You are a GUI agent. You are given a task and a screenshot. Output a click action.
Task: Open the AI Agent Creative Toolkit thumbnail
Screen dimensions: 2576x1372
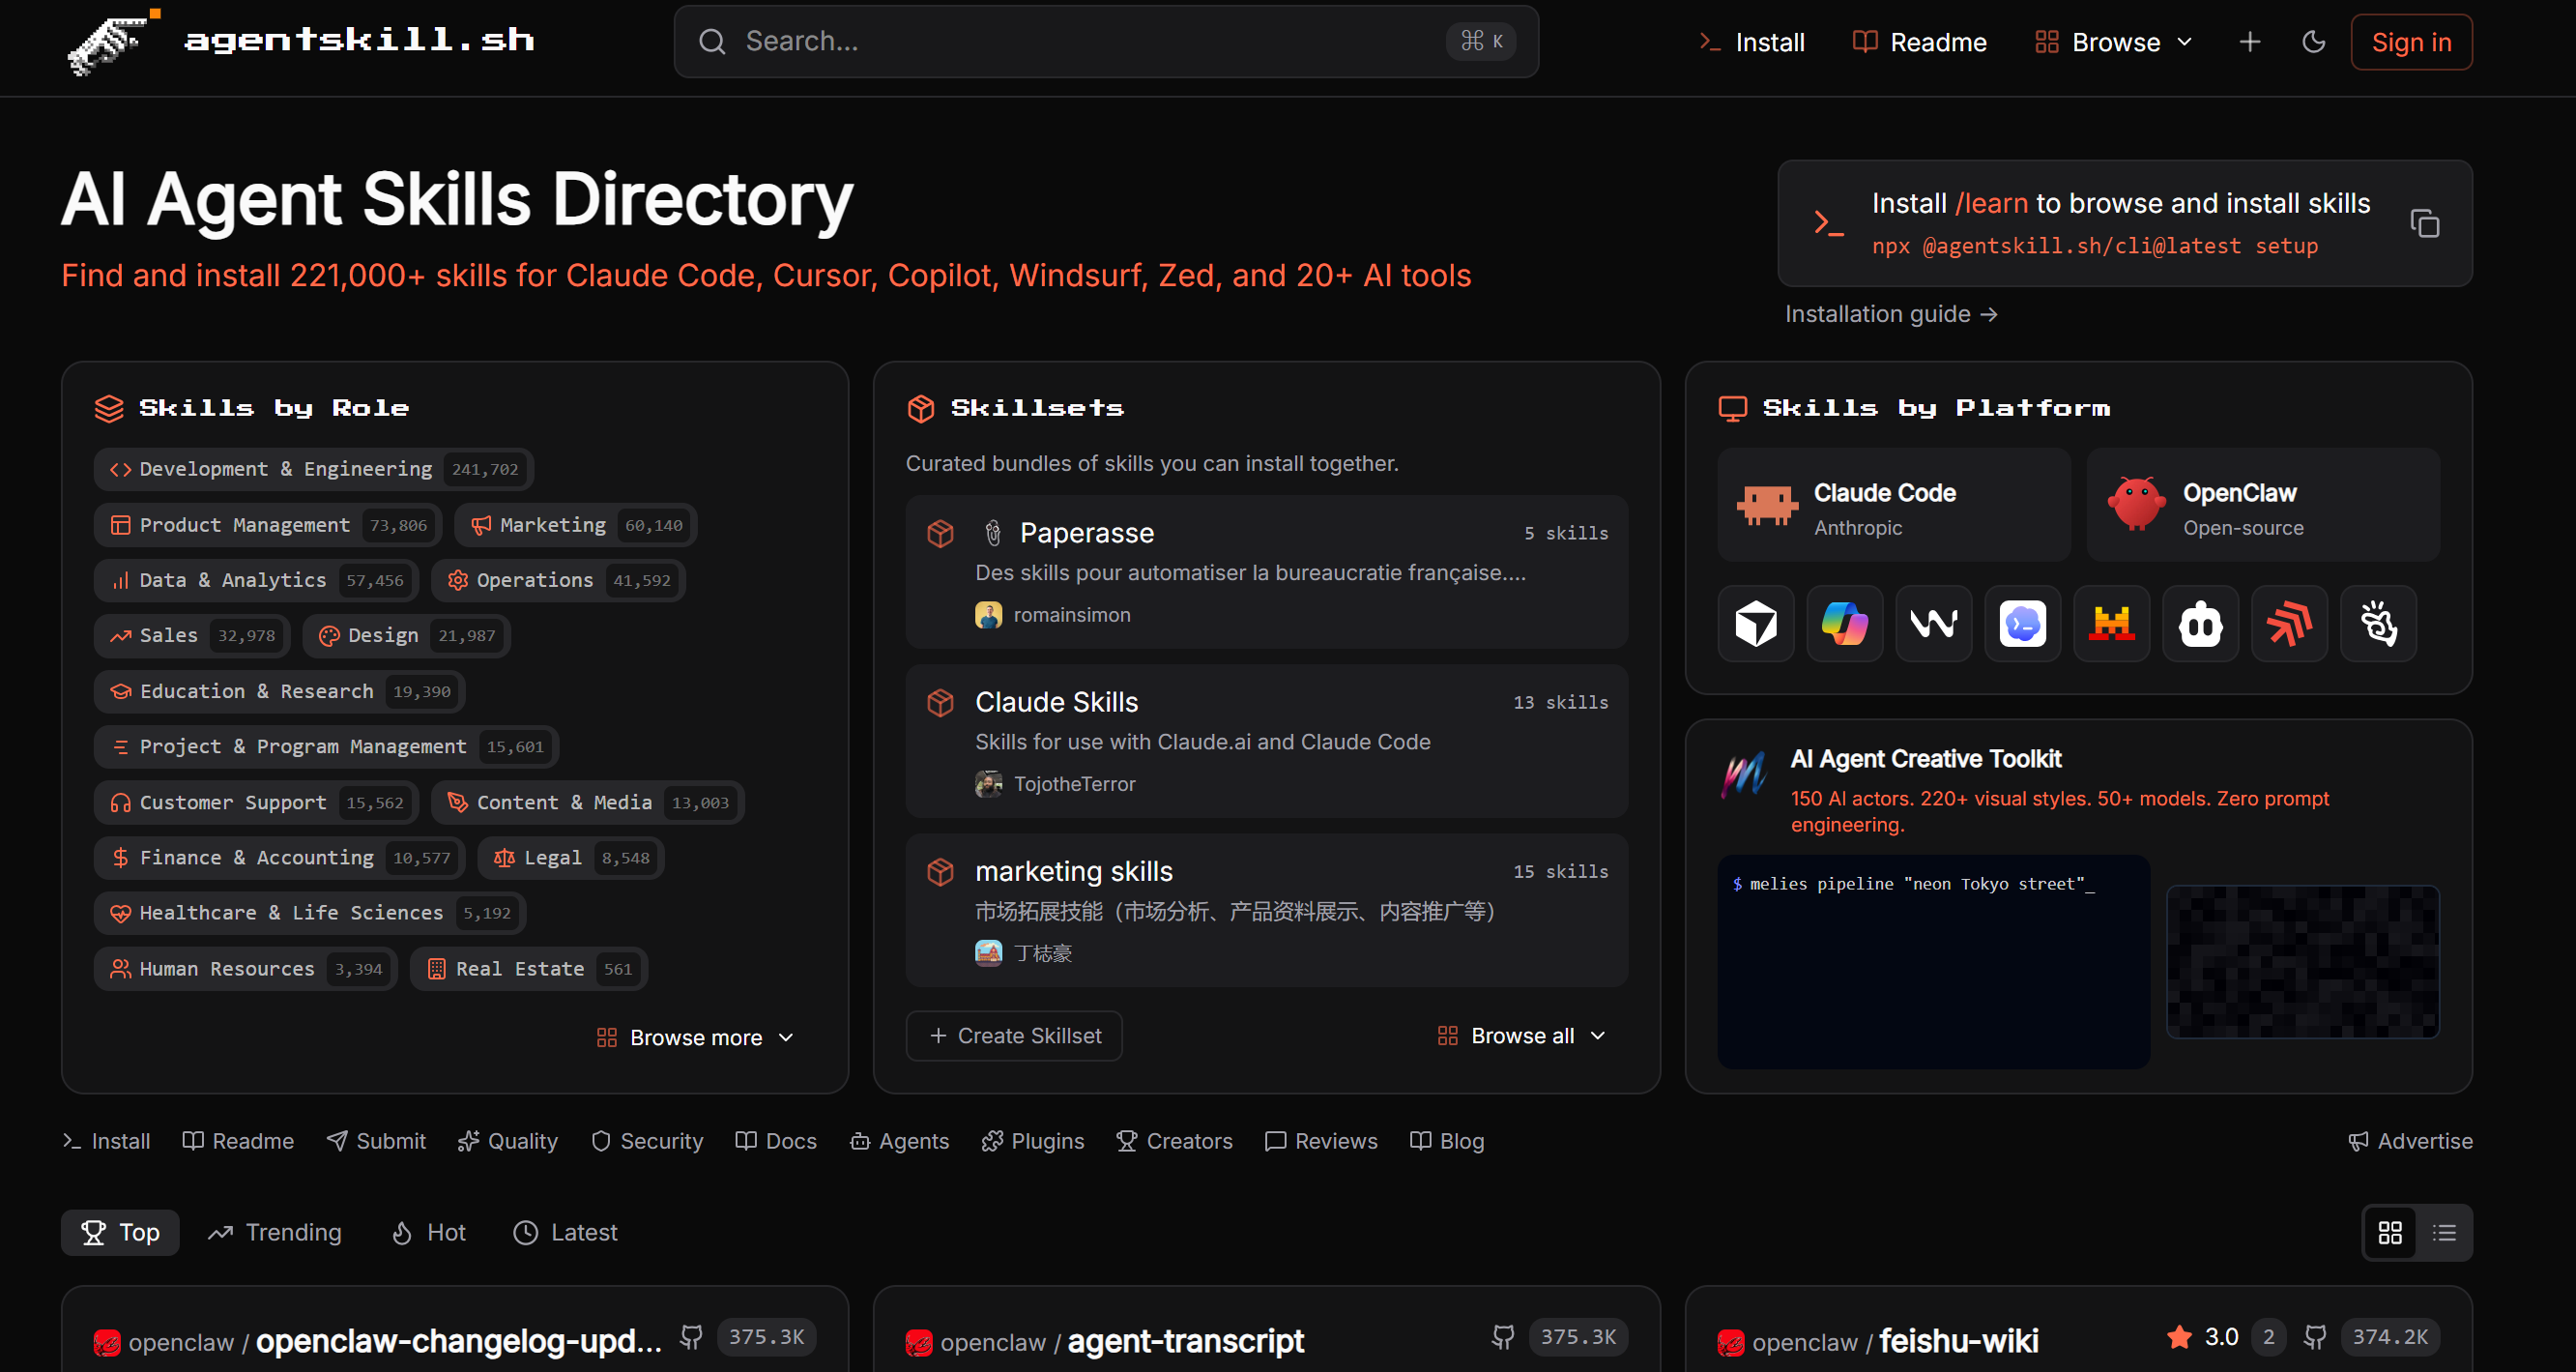tap(2302, 961)
